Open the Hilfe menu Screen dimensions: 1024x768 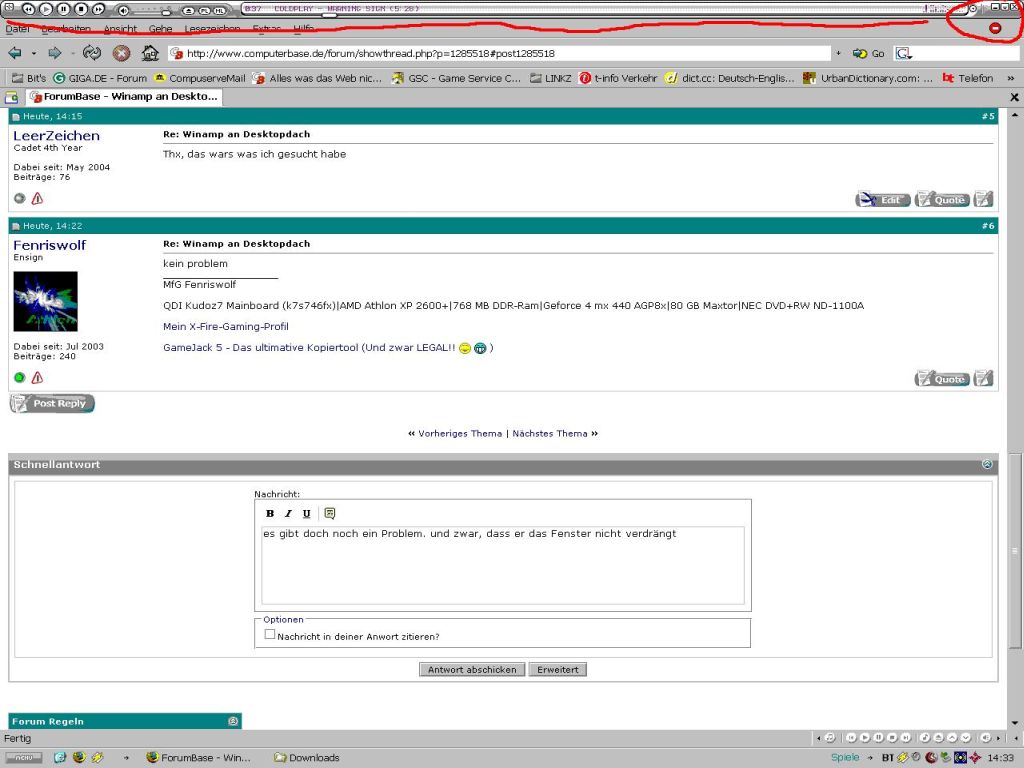click(304, 28)
